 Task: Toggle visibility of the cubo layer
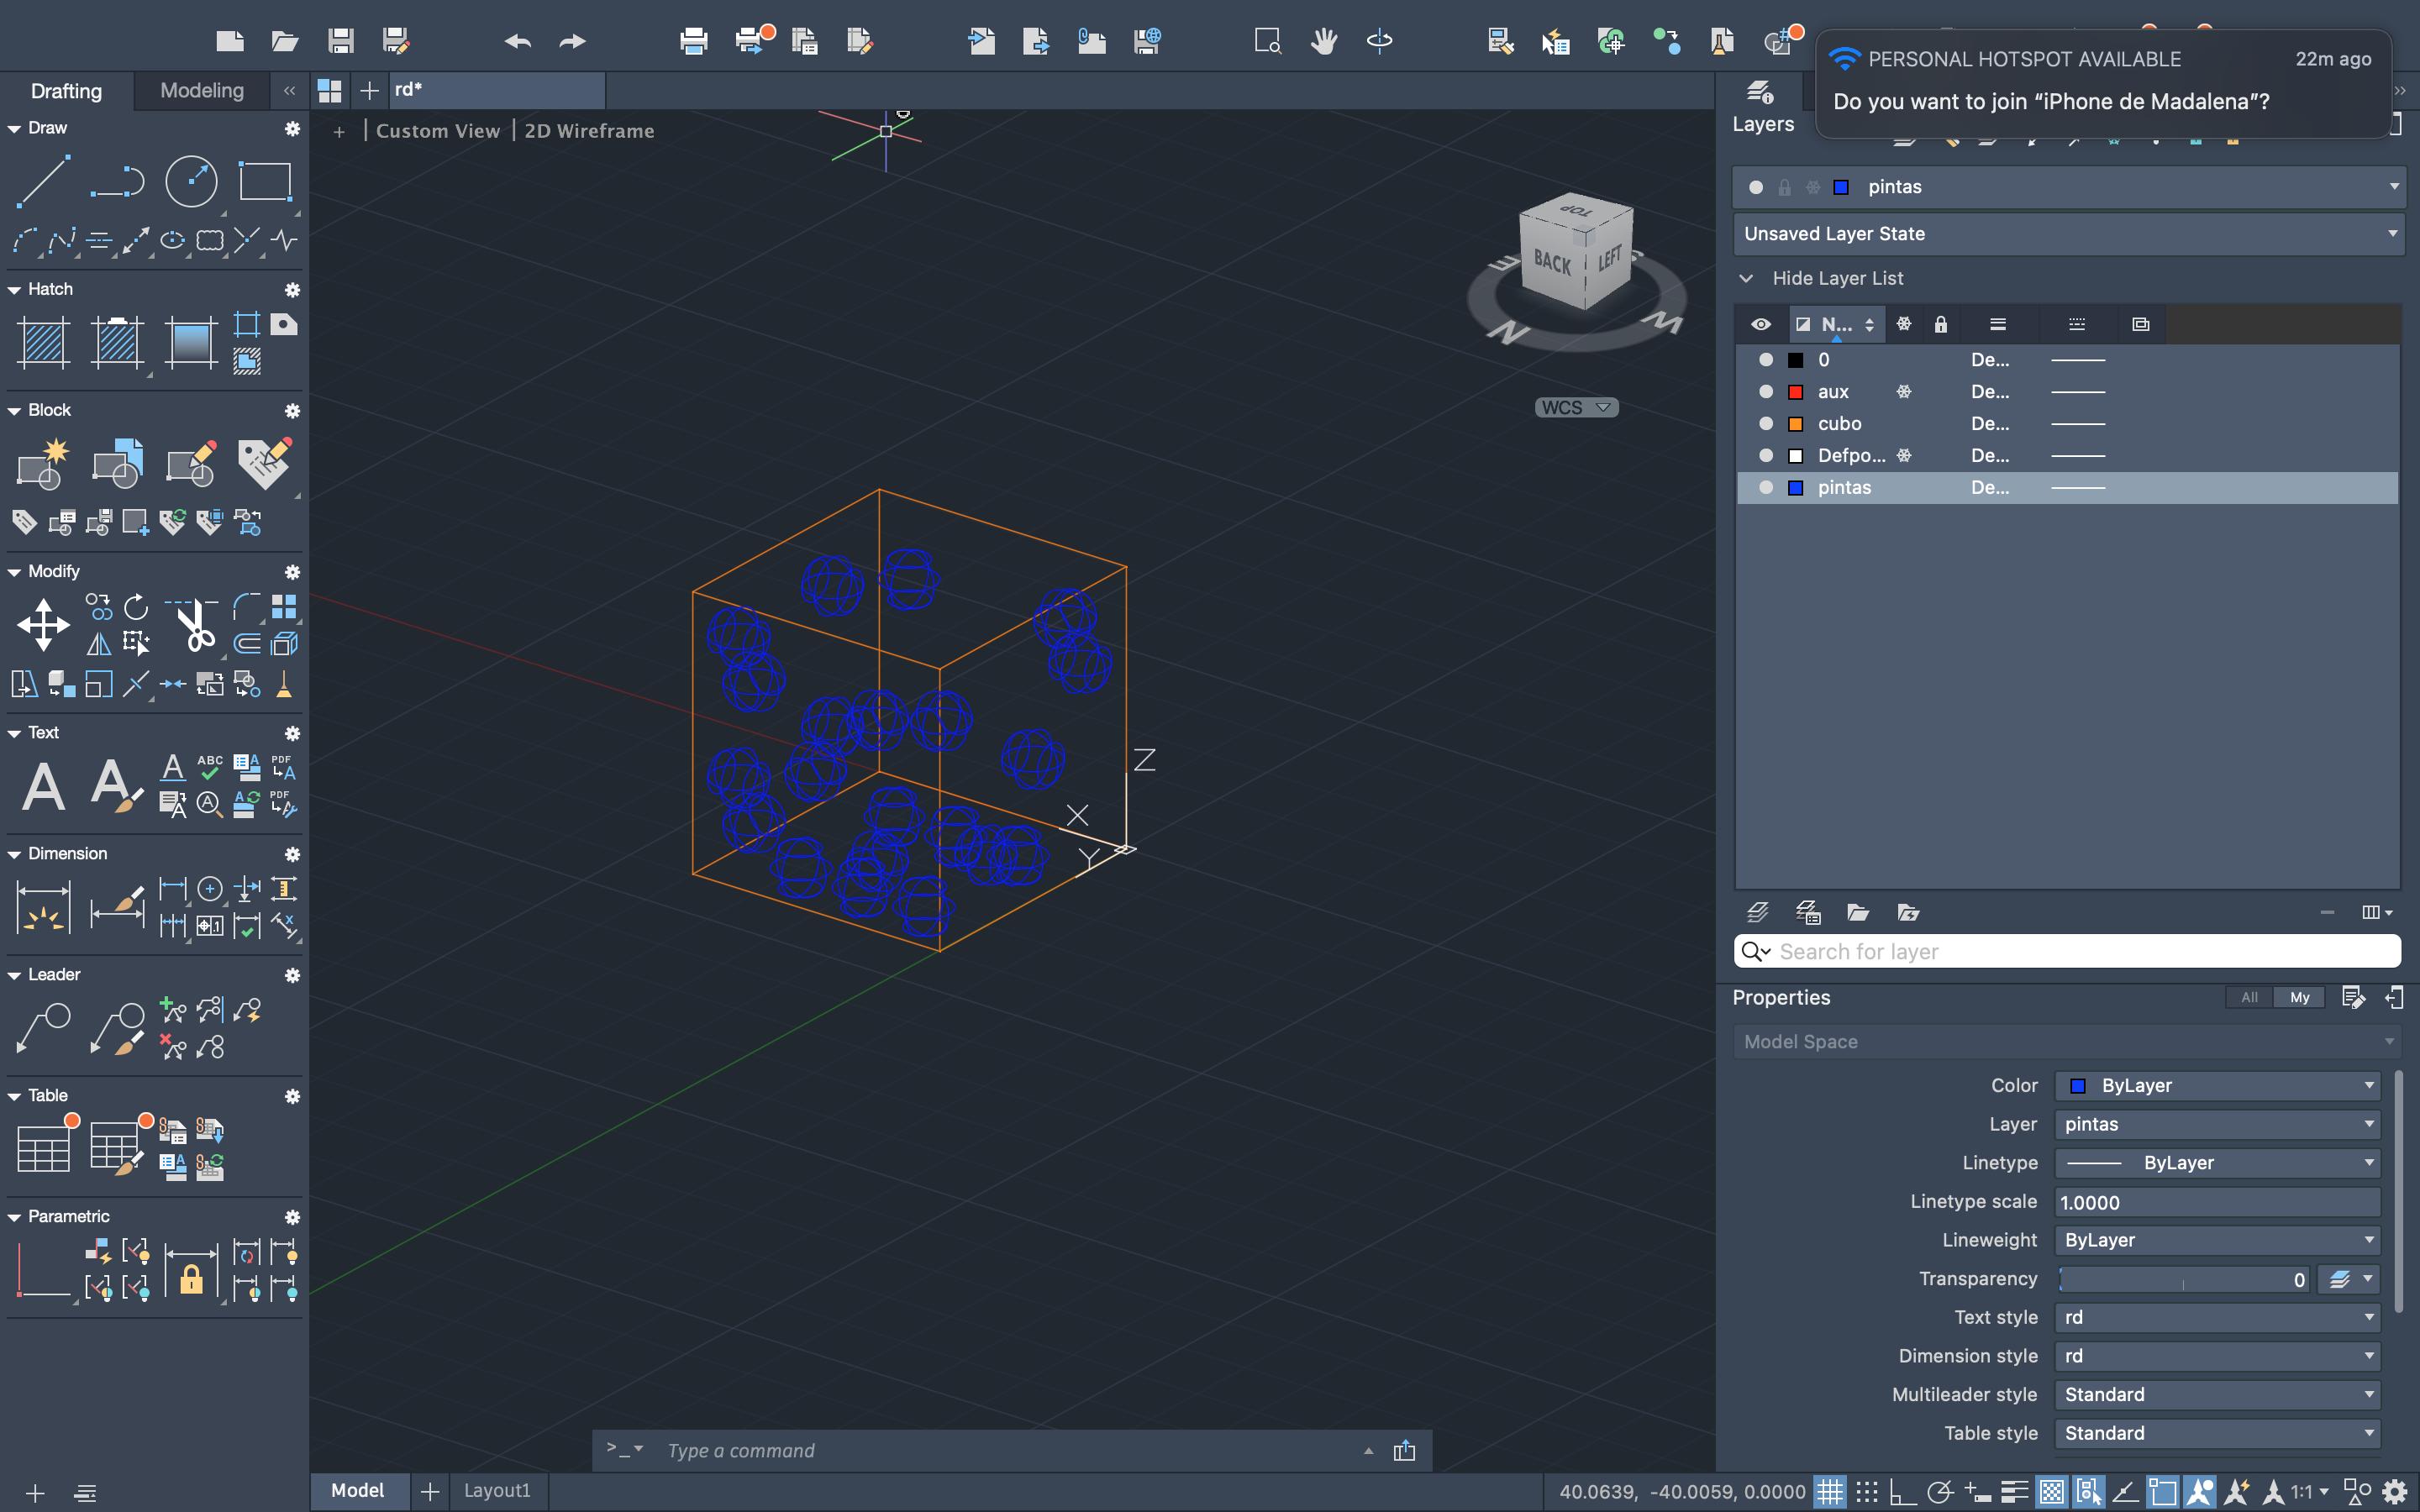(1766, 424)
